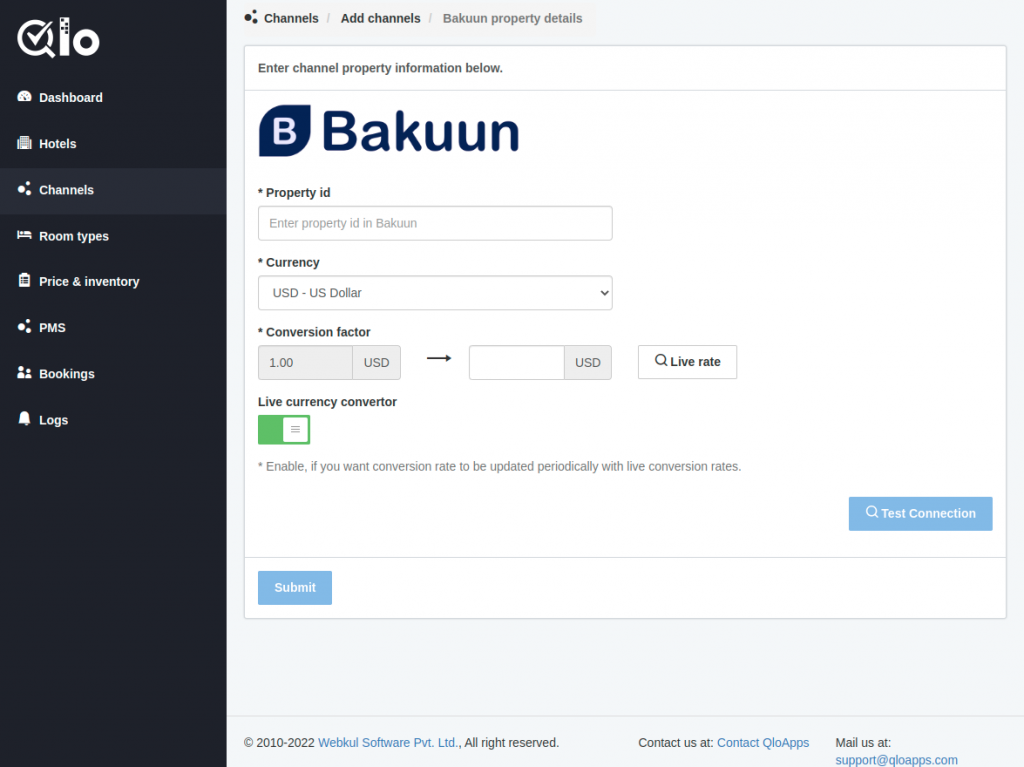
Task: Click the Qlo logo in sidebar
Action: 58,38
